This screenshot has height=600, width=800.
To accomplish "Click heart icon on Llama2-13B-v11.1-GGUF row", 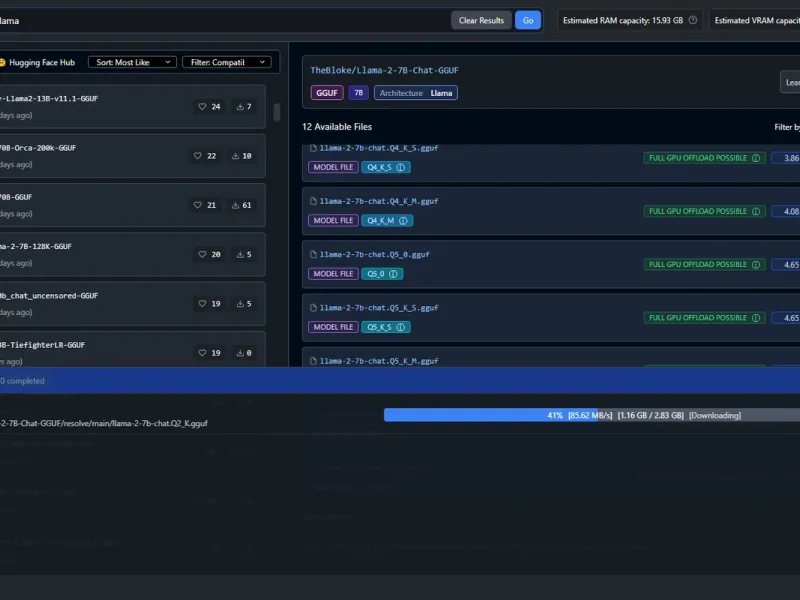I will [202, 107].
